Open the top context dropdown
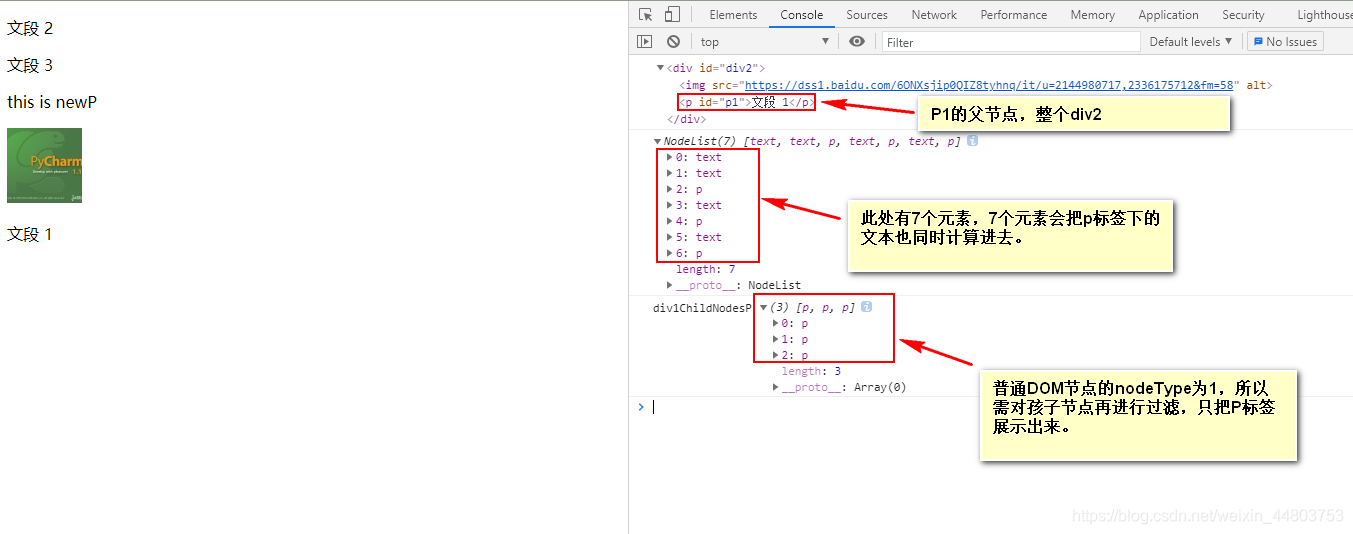Viewport: 1353px width, 534px height. point(765,41)
